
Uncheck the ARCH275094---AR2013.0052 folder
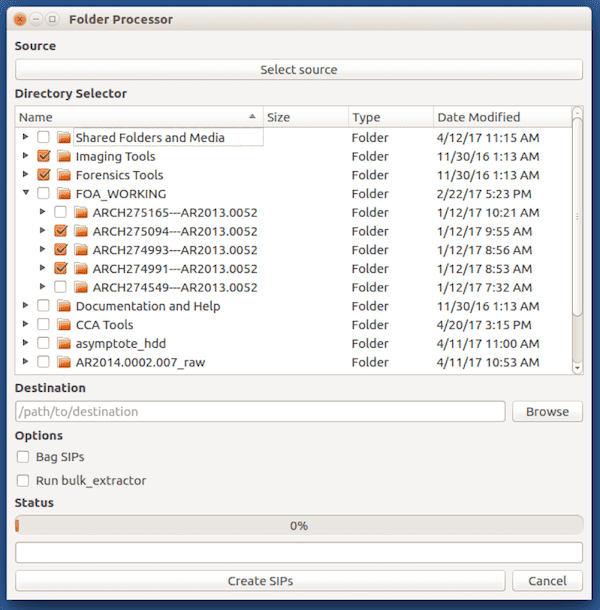60,231
